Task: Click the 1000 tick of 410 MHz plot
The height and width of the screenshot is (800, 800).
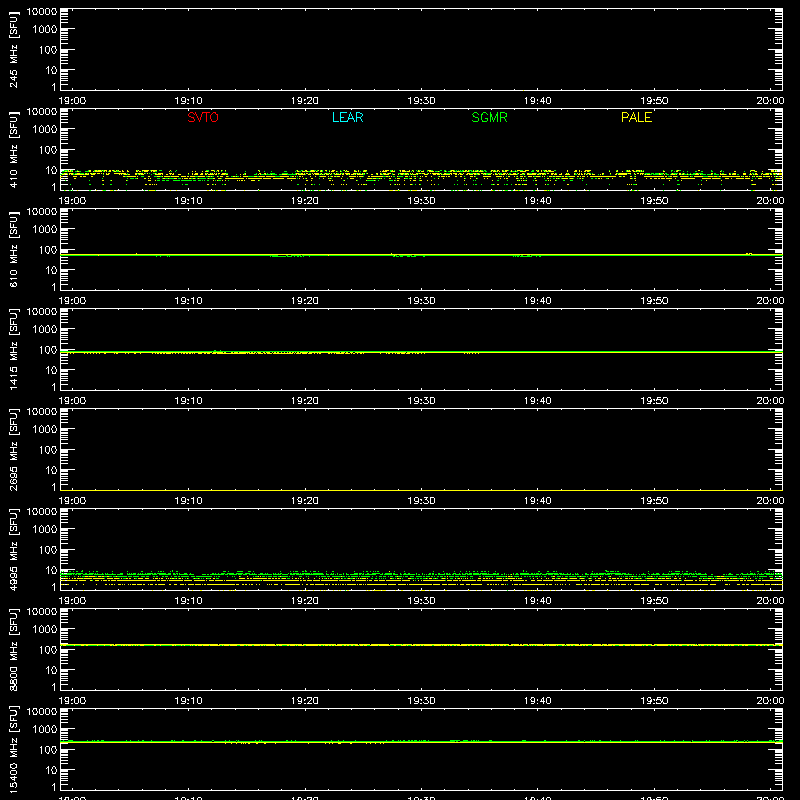Action: [45, 130]
